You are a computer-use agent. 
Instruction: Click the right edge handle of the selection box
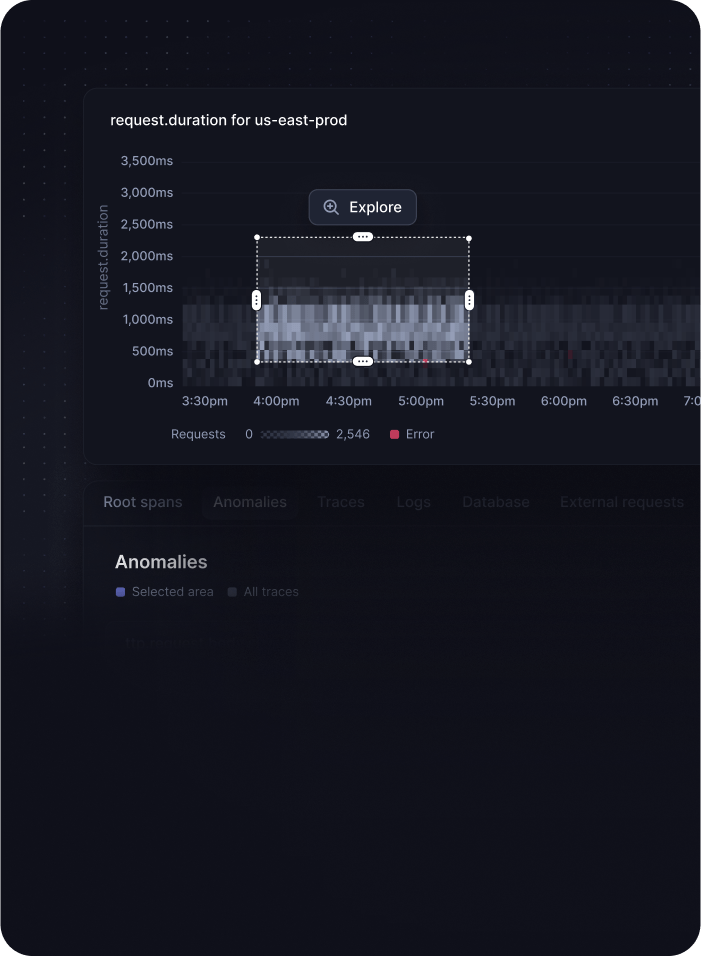[469, 300]
